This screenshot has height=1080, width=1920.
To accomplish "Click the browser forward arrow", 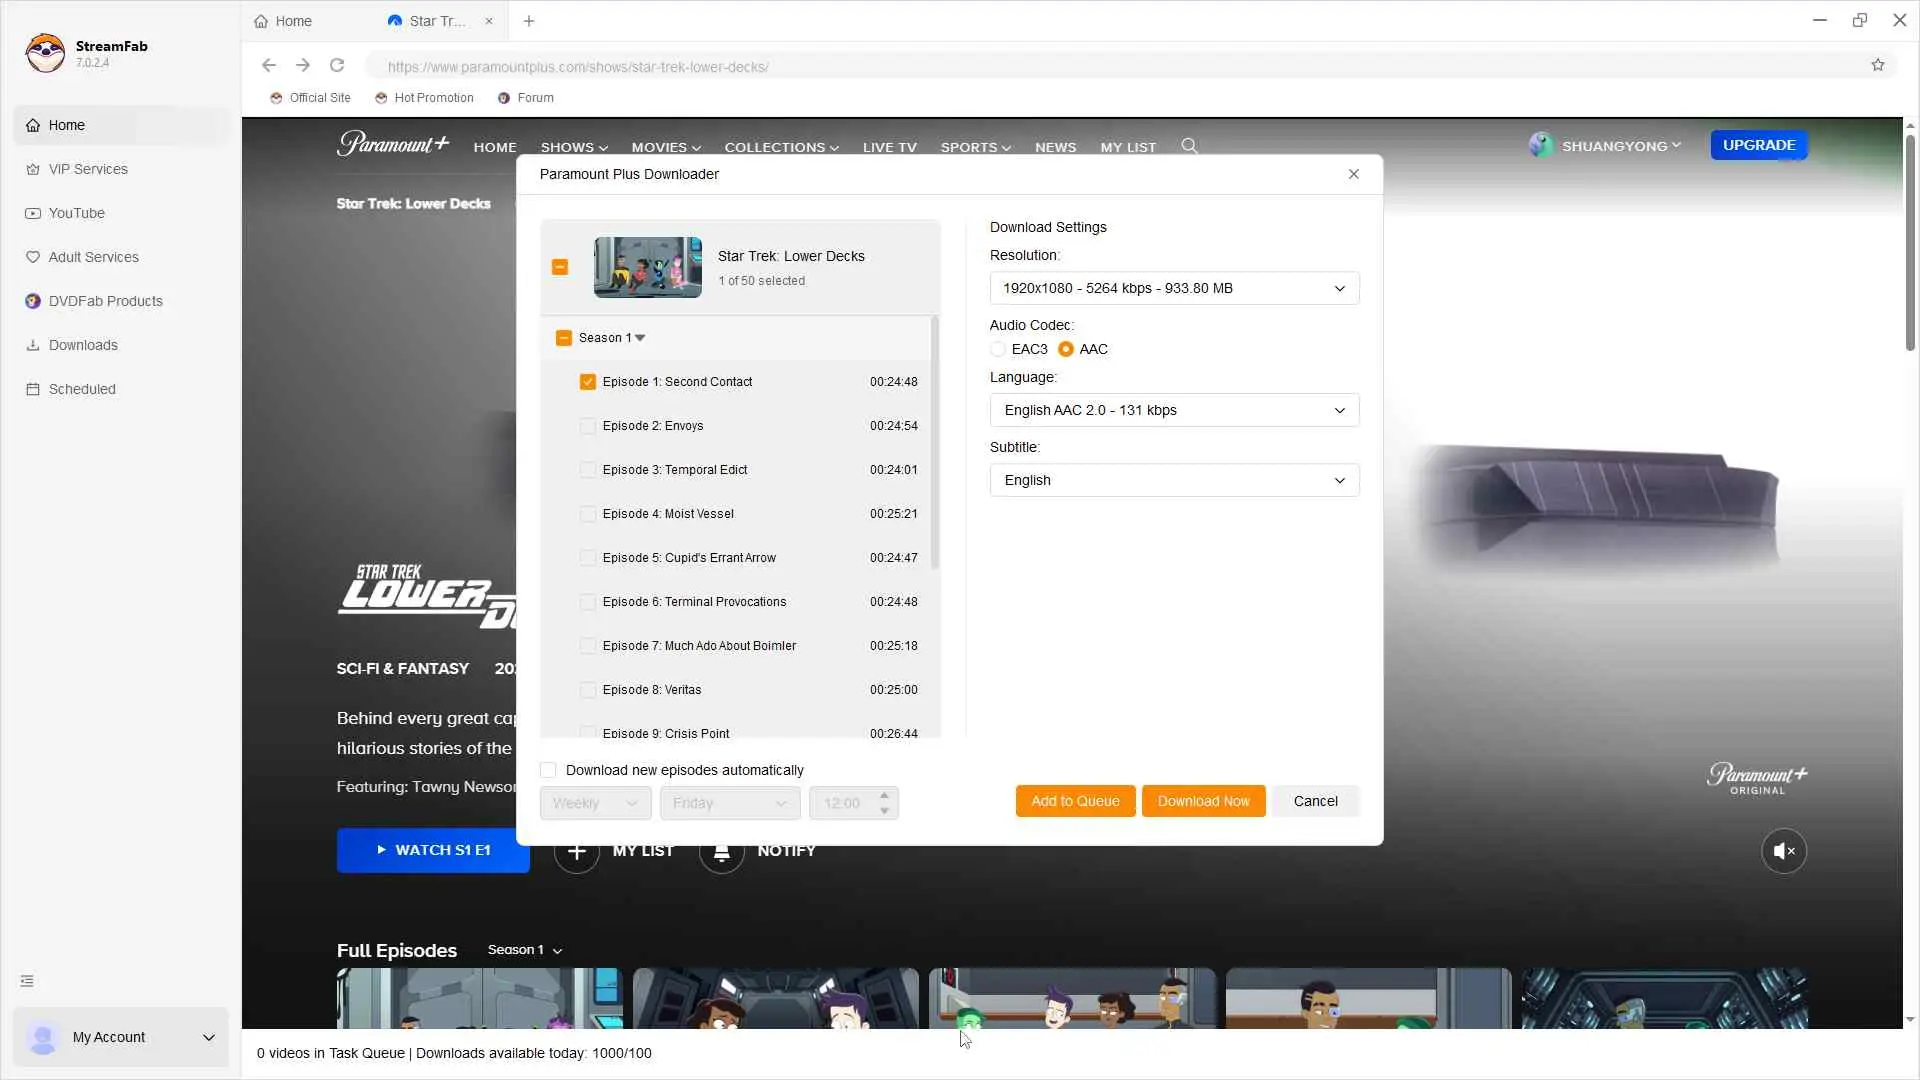I will coord(302,65).
